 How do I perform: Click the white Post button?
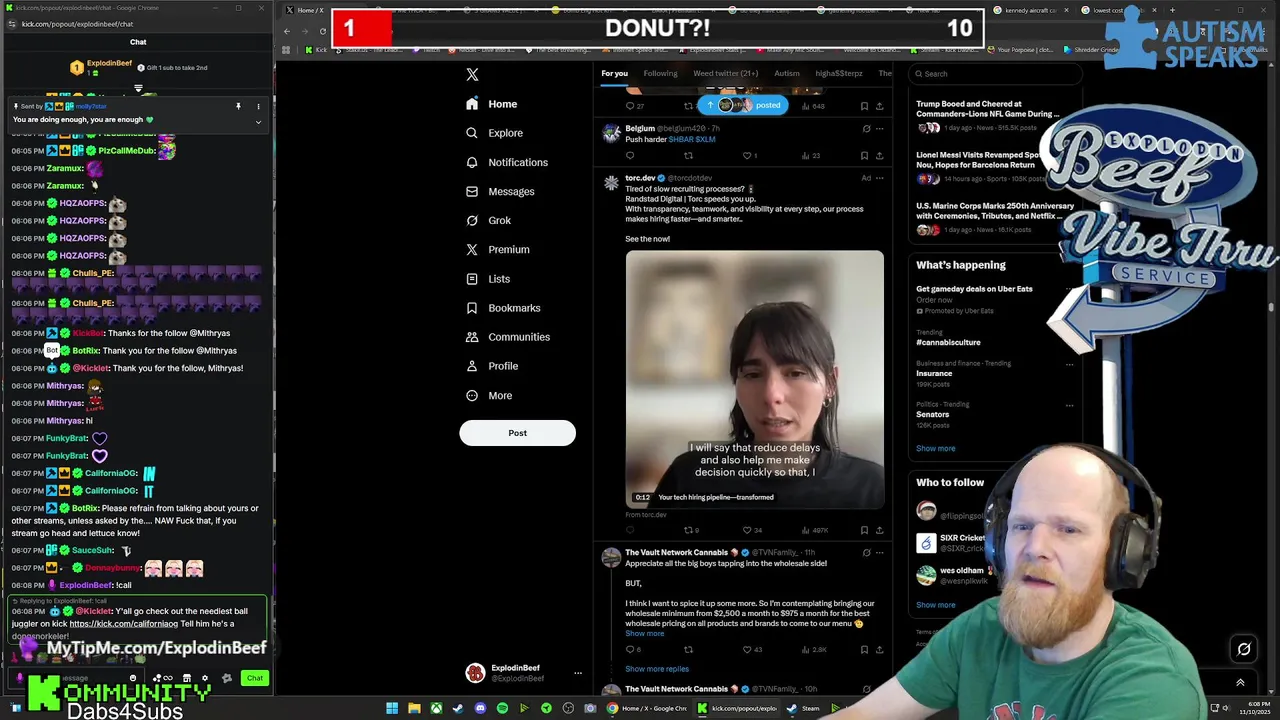(517, 433)
